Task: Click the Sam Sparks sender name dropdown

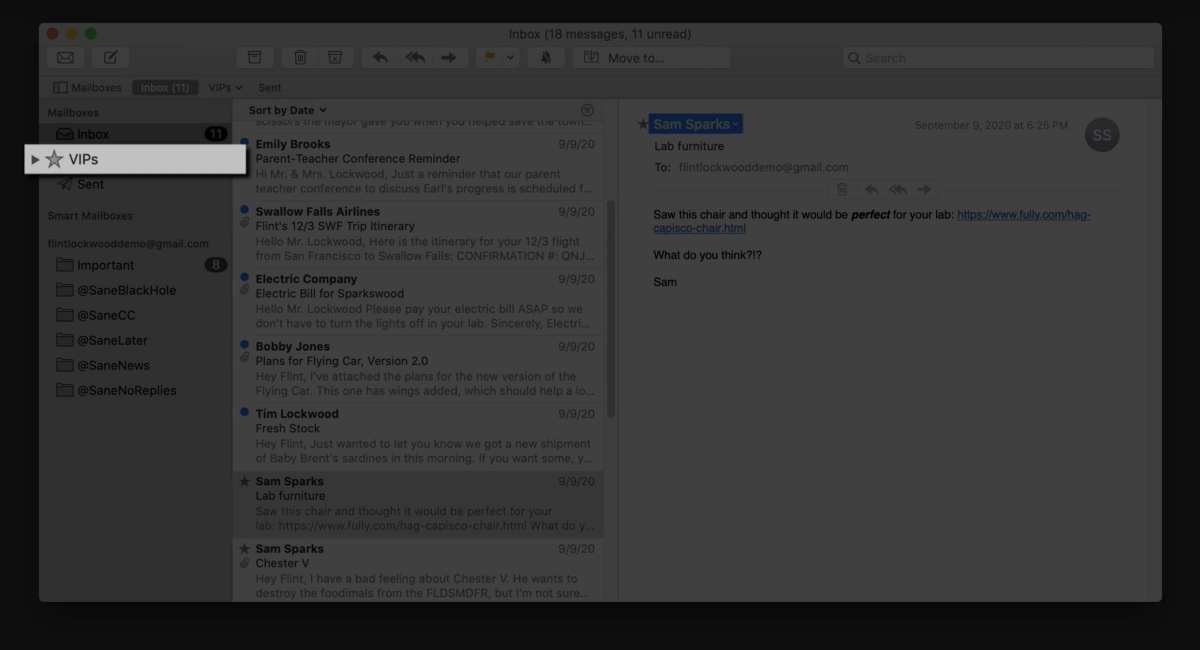Action: [x=696, y=124]
